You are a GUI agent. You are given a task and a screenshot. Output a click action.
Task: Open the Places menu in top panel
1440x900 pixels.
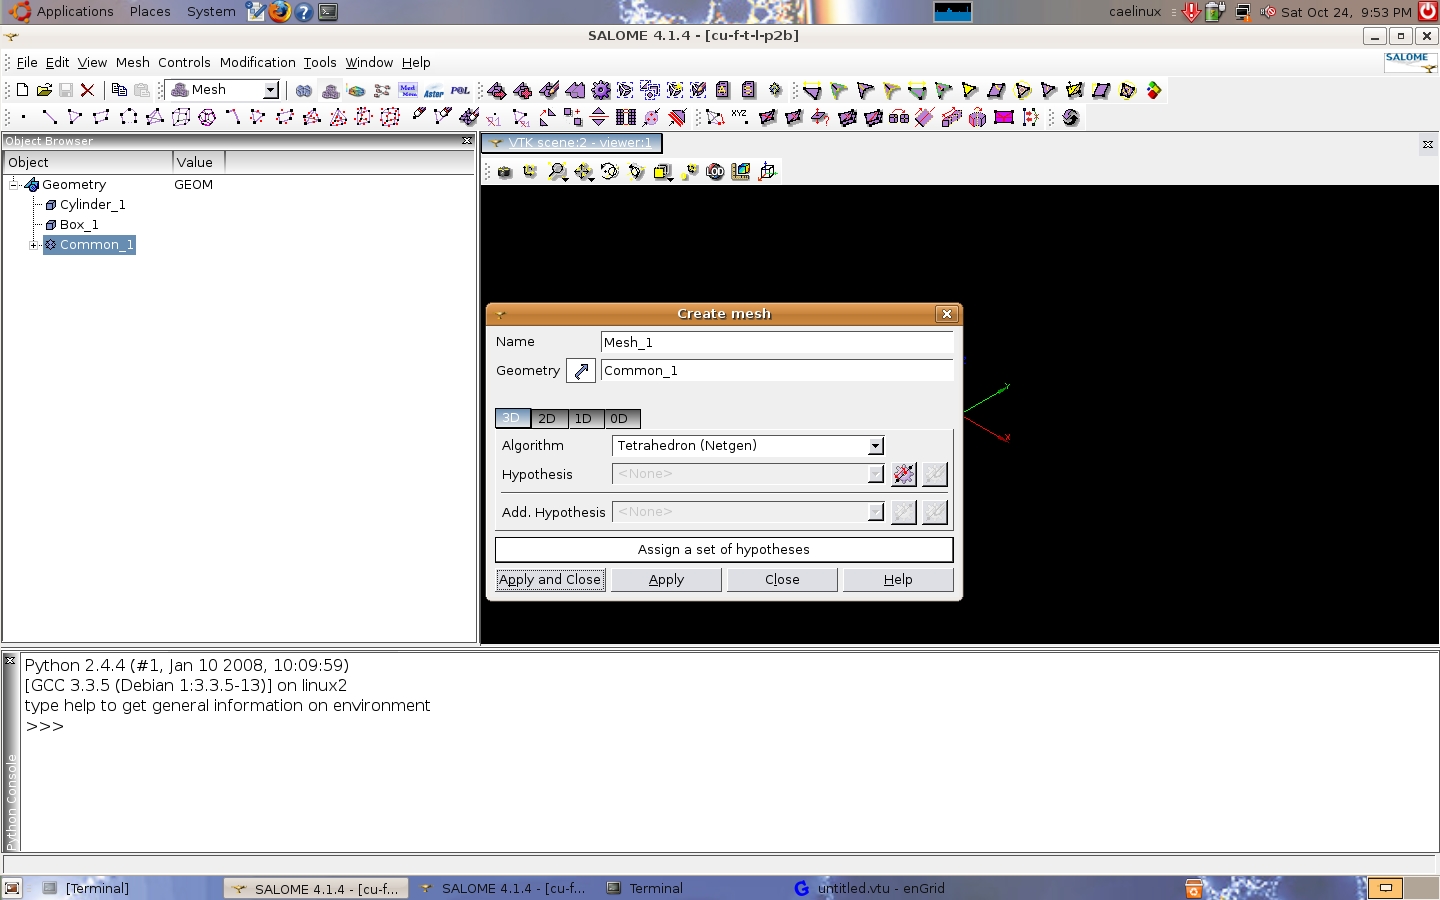tap(150, 12)
